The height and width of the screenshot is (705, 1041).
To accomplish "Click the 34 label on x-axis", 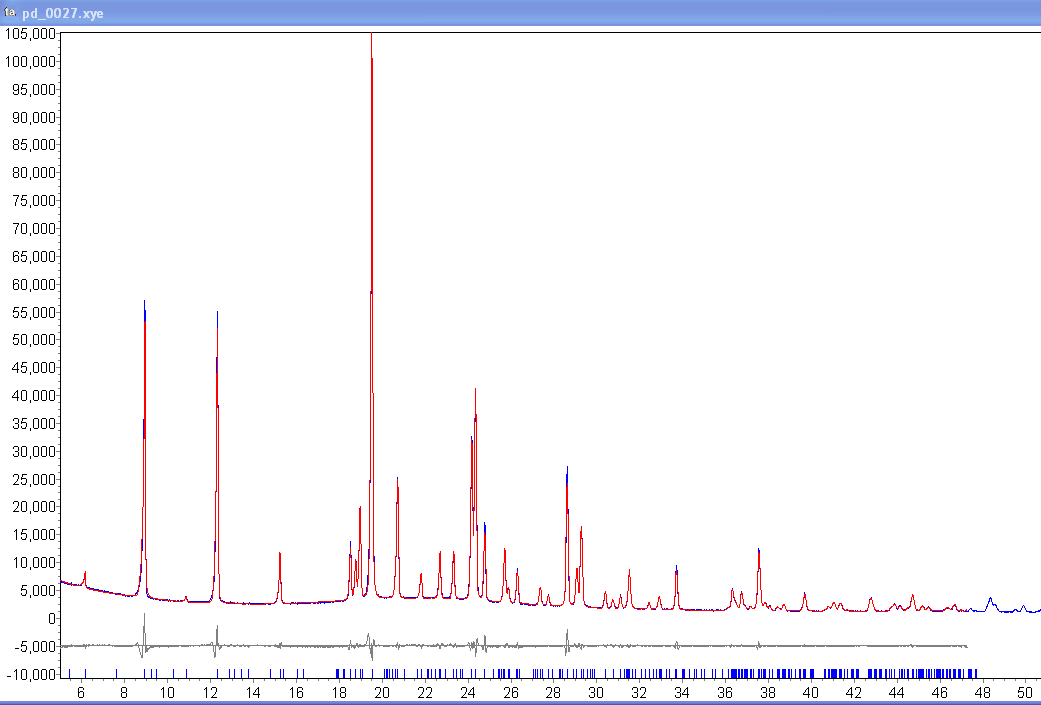I will point(682,692).
